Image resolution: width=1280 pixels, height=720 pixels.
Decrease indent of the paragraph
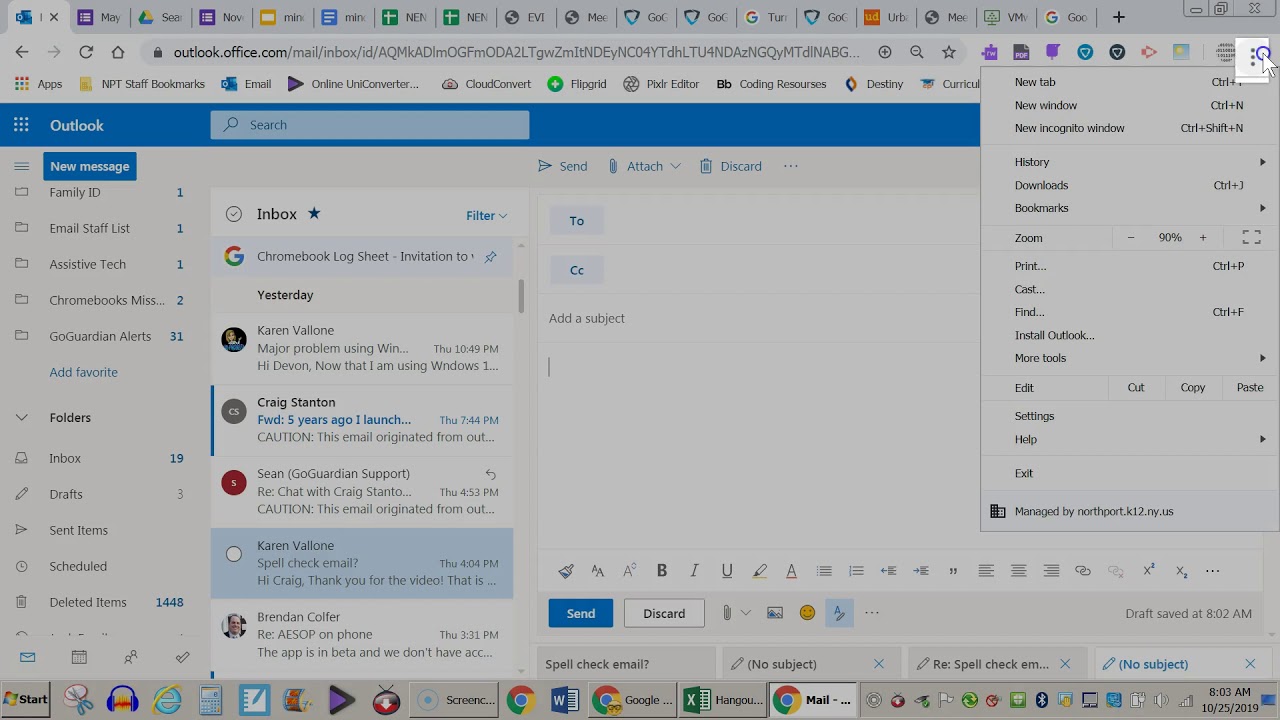point(888,571)
